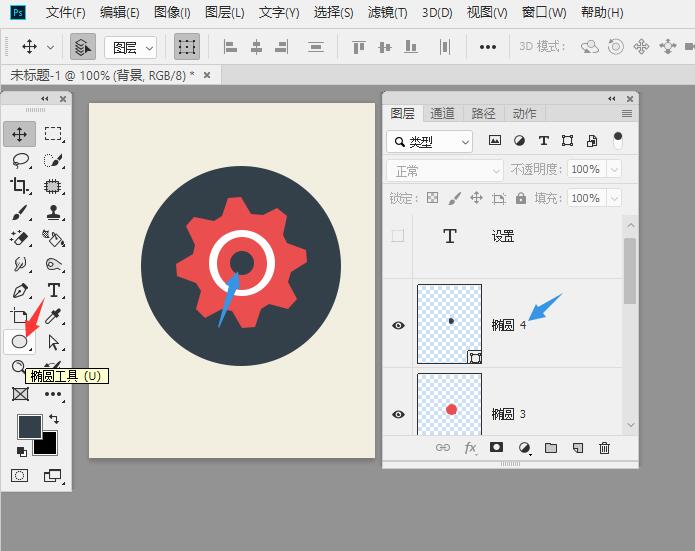695x551 pixels.
Task: Select the 椭圆 4 layer thumbnail
Action: [449, 323]
